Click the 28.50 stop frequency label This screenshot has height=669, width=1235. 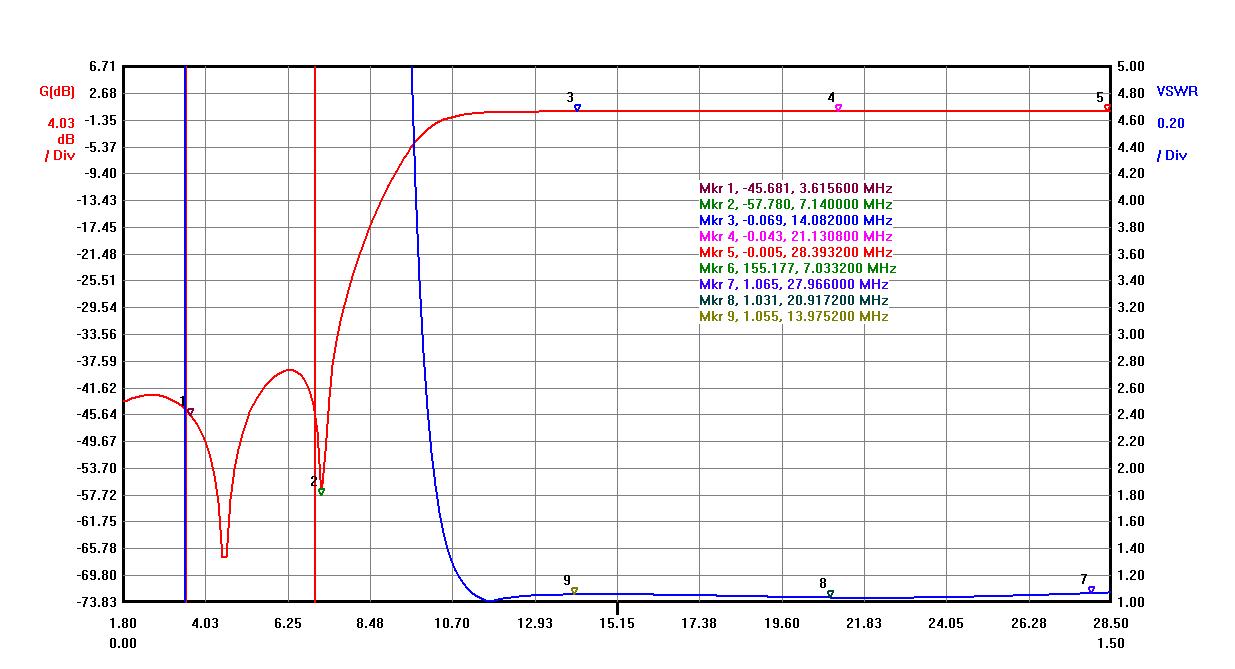pyautogui.click(x=1110, y=623)
